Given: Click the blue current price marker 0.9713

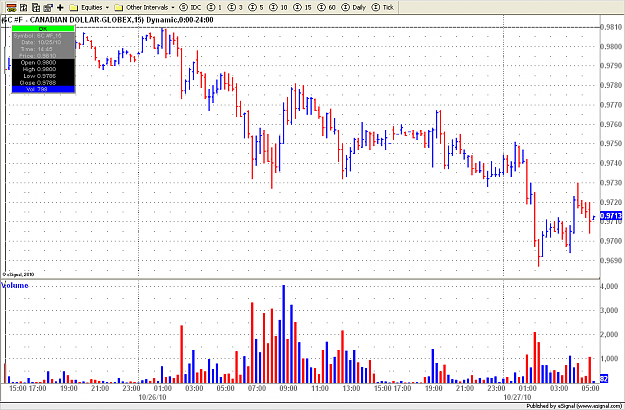Looking at the screenshot, I should click(611, 216).
